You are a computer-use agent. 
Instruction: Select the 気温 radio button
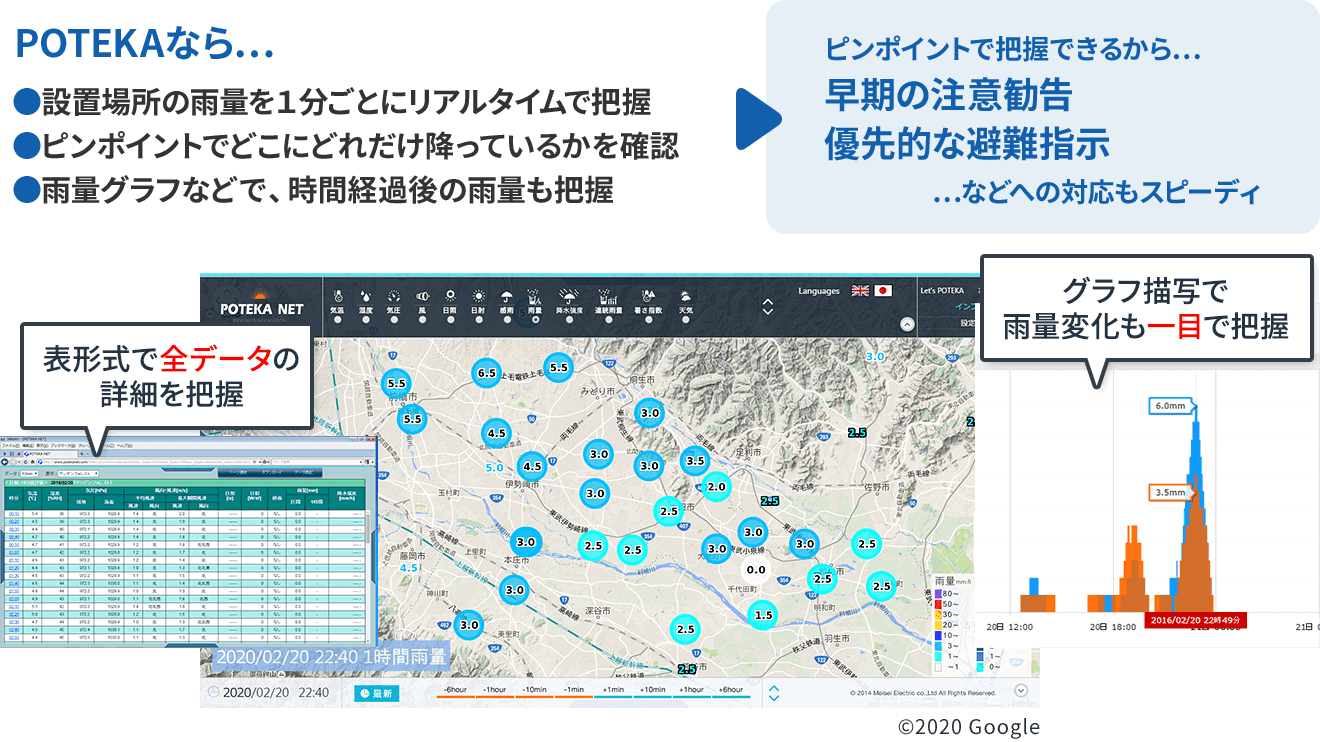point(337,319)
